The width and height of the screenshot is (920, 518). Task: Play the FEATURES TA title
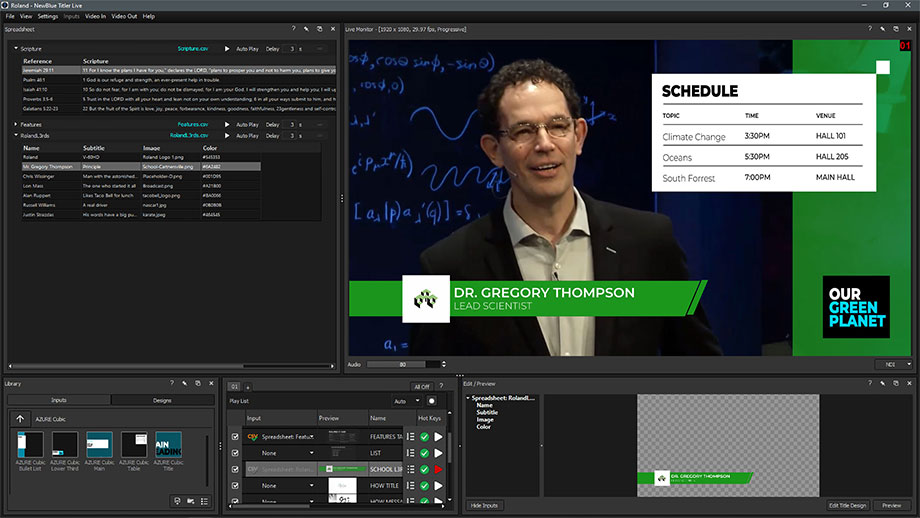pos(438,436)
